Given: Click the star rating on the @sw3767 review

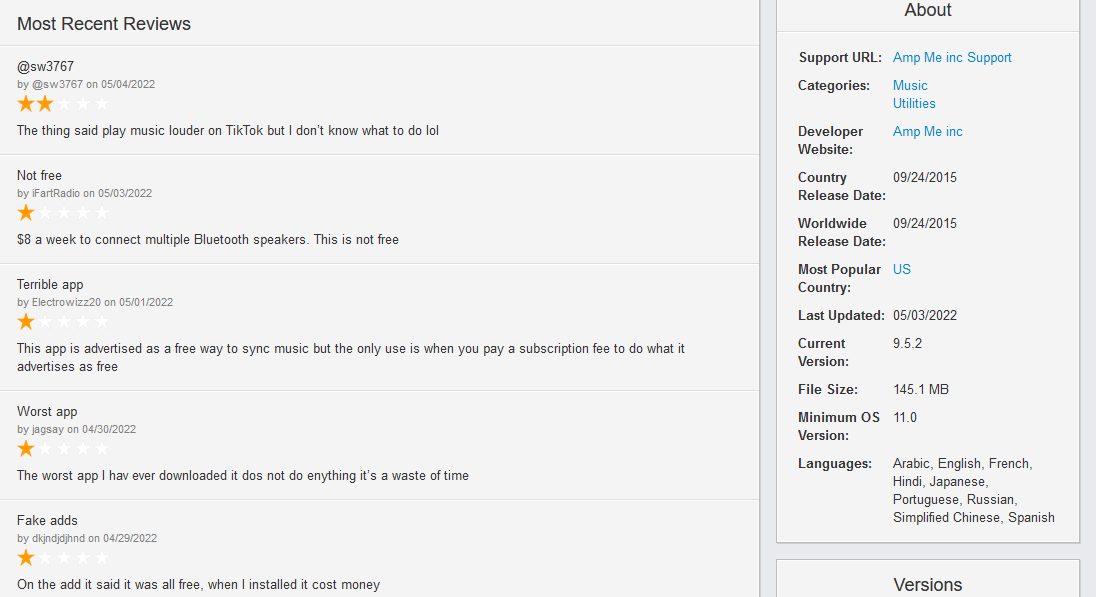Looking at the screenshot, I should 62,103.
